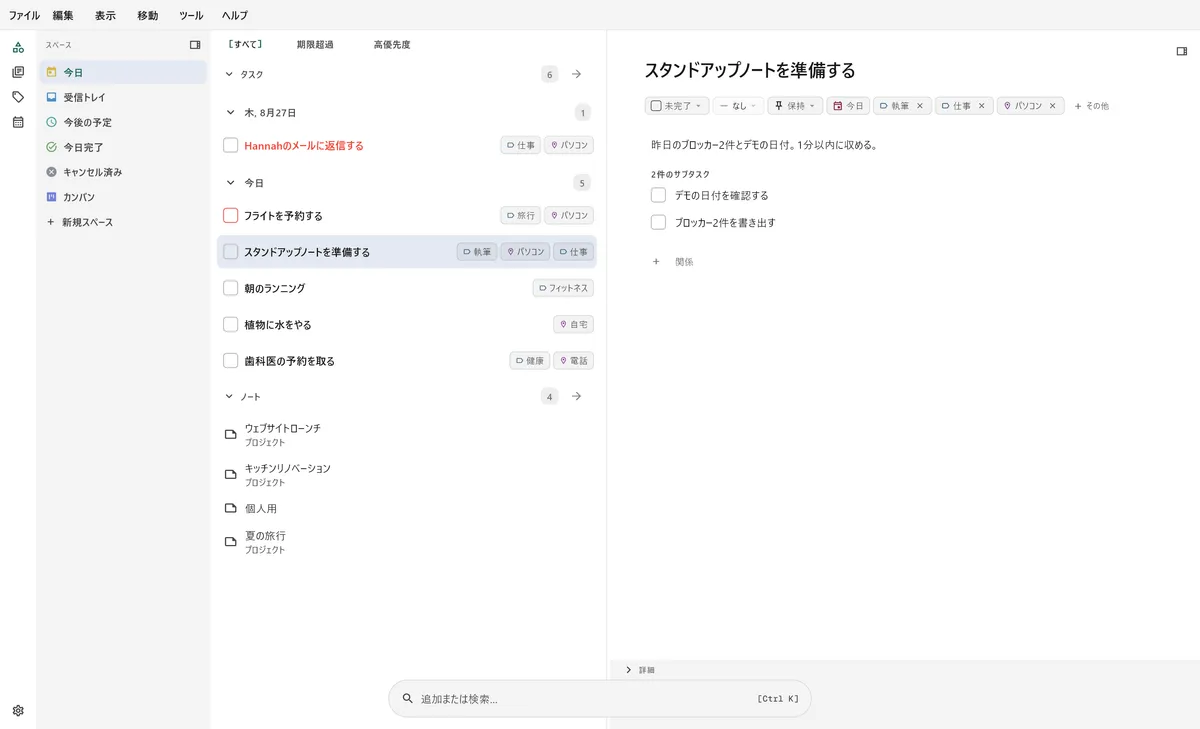Add a relation via 関係 plus
This screenshot has height=729, width=1200.
coord(656,262)
